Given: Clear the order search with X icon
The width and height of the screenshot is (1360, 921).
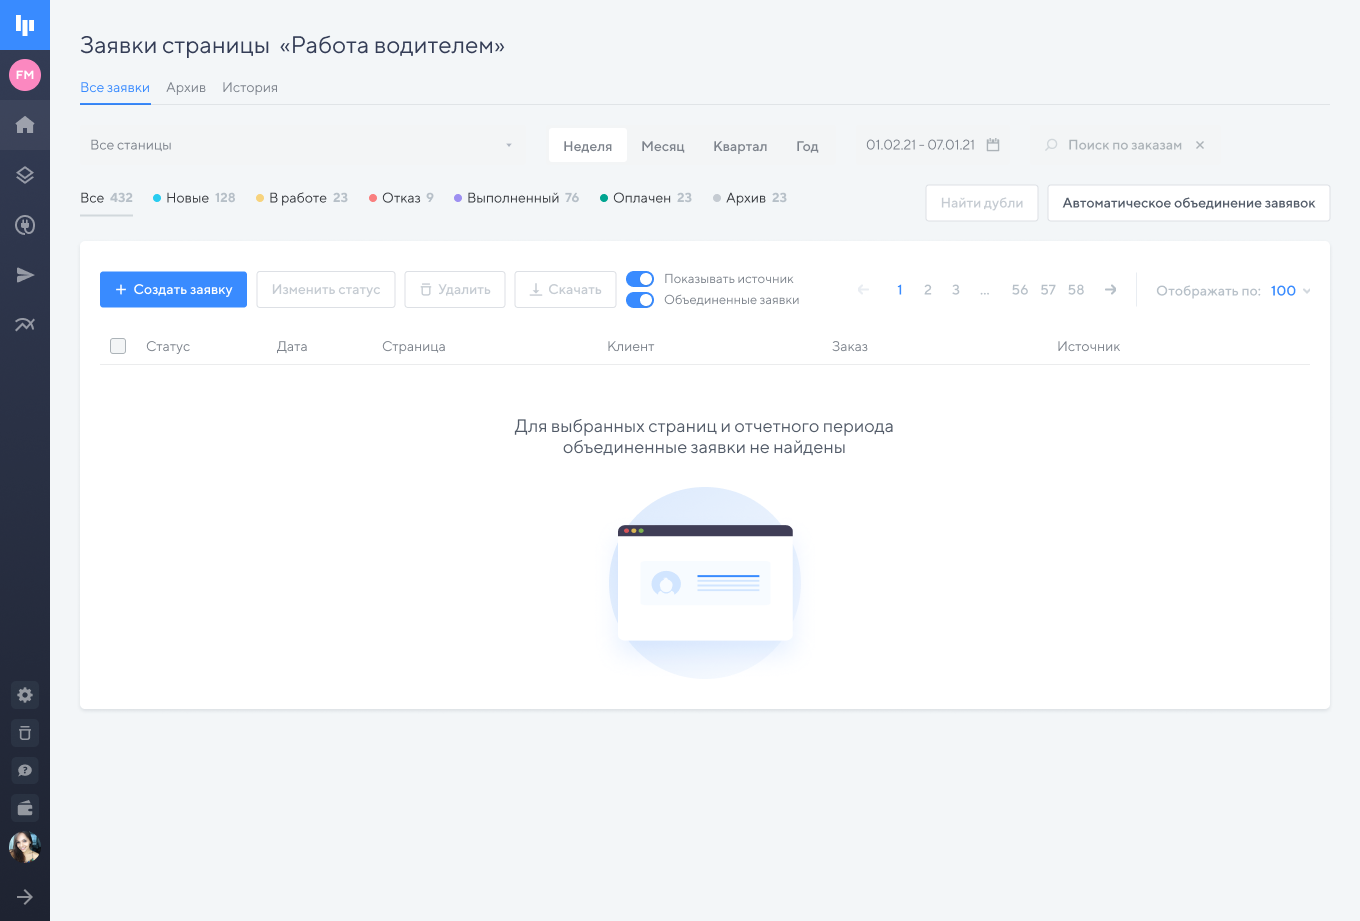Looking at the screenshot, I should pyautogui.click(x=1200, y=145).
